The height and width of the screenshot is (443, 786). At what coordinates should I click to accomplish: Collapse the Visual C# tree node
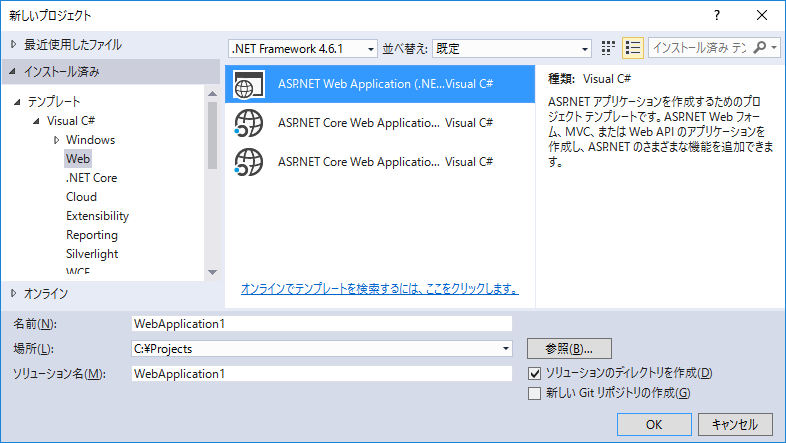click(37, 121)
